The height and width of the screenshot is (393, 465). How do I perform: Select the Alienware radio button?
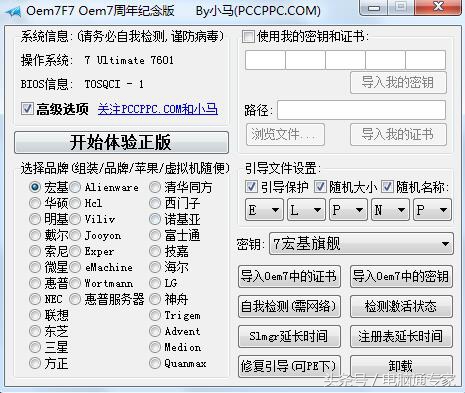click(75, 187)
